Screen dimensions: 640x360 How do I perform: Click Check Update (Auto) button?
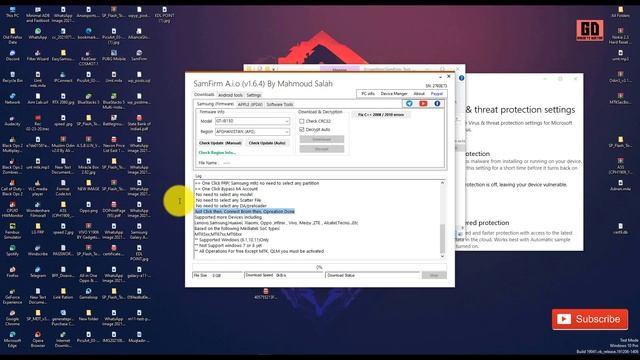click(x=267, y=143)
